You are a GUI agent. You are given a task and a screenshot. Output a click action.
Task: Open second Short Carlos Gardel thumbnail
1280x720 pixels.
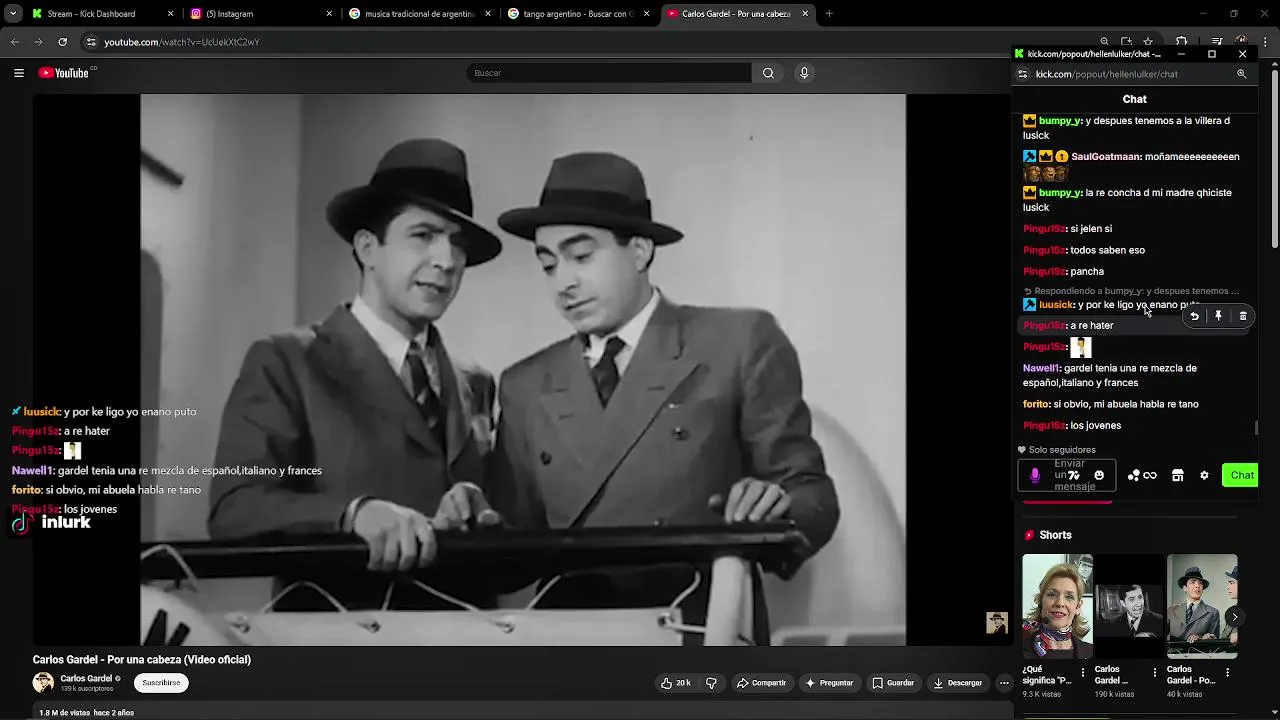1130,606
